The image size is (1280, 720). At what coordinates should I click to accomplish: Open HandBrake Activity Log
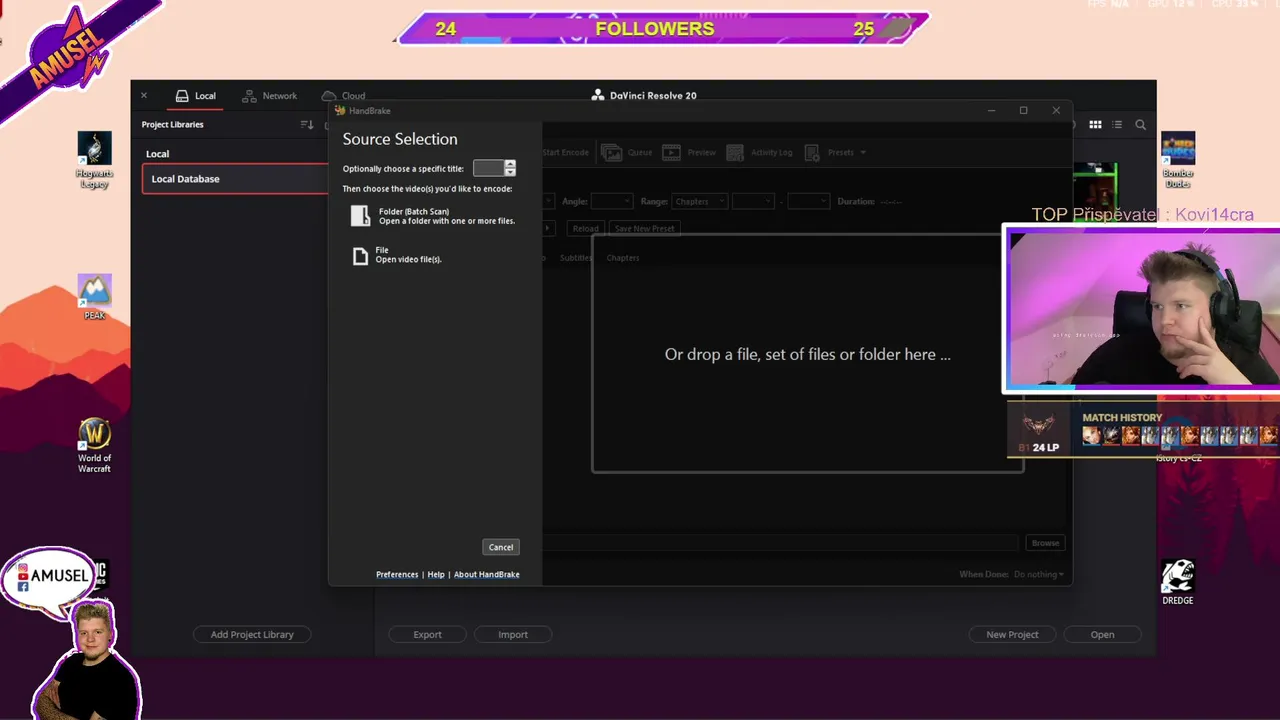click(x=760, y=152)
